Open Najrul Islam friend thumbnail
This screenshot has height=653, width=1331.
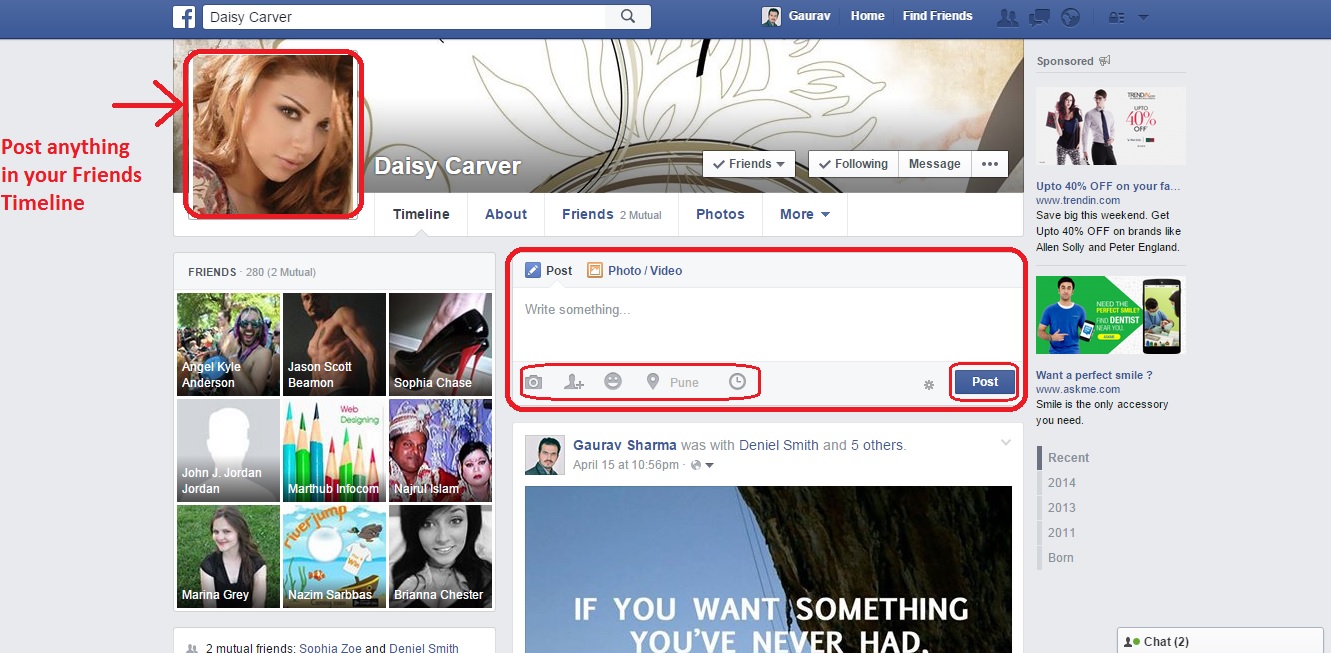(440, 450)
